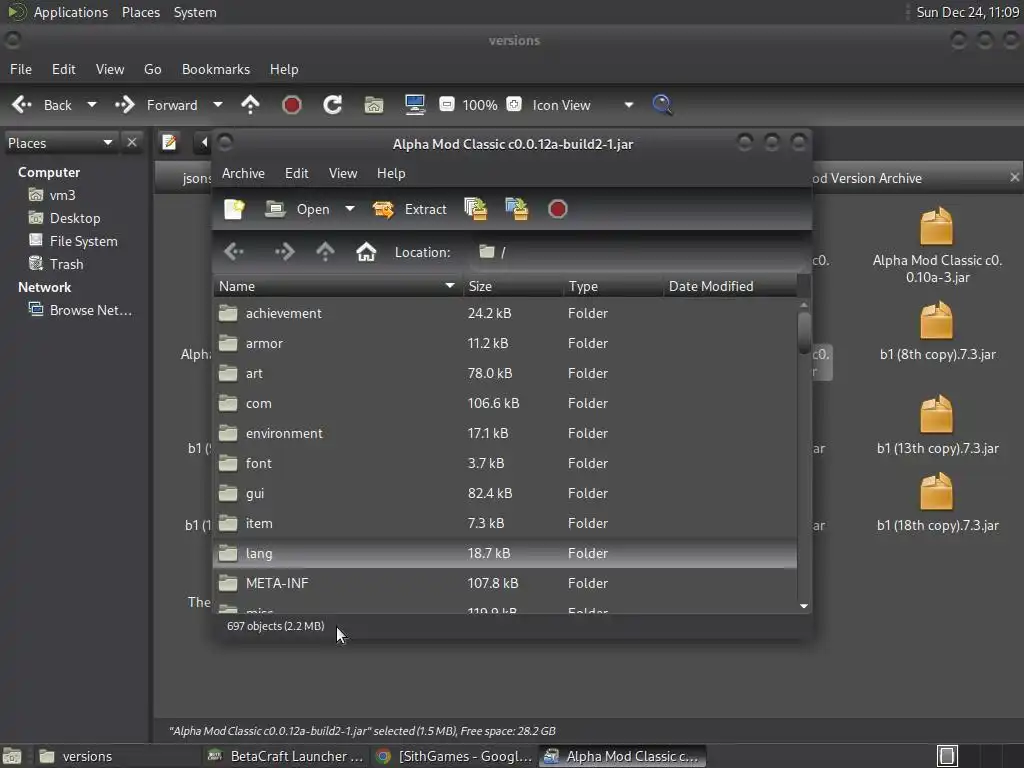
Task: Sort archive contents by Type column
Action: point(613,286)
